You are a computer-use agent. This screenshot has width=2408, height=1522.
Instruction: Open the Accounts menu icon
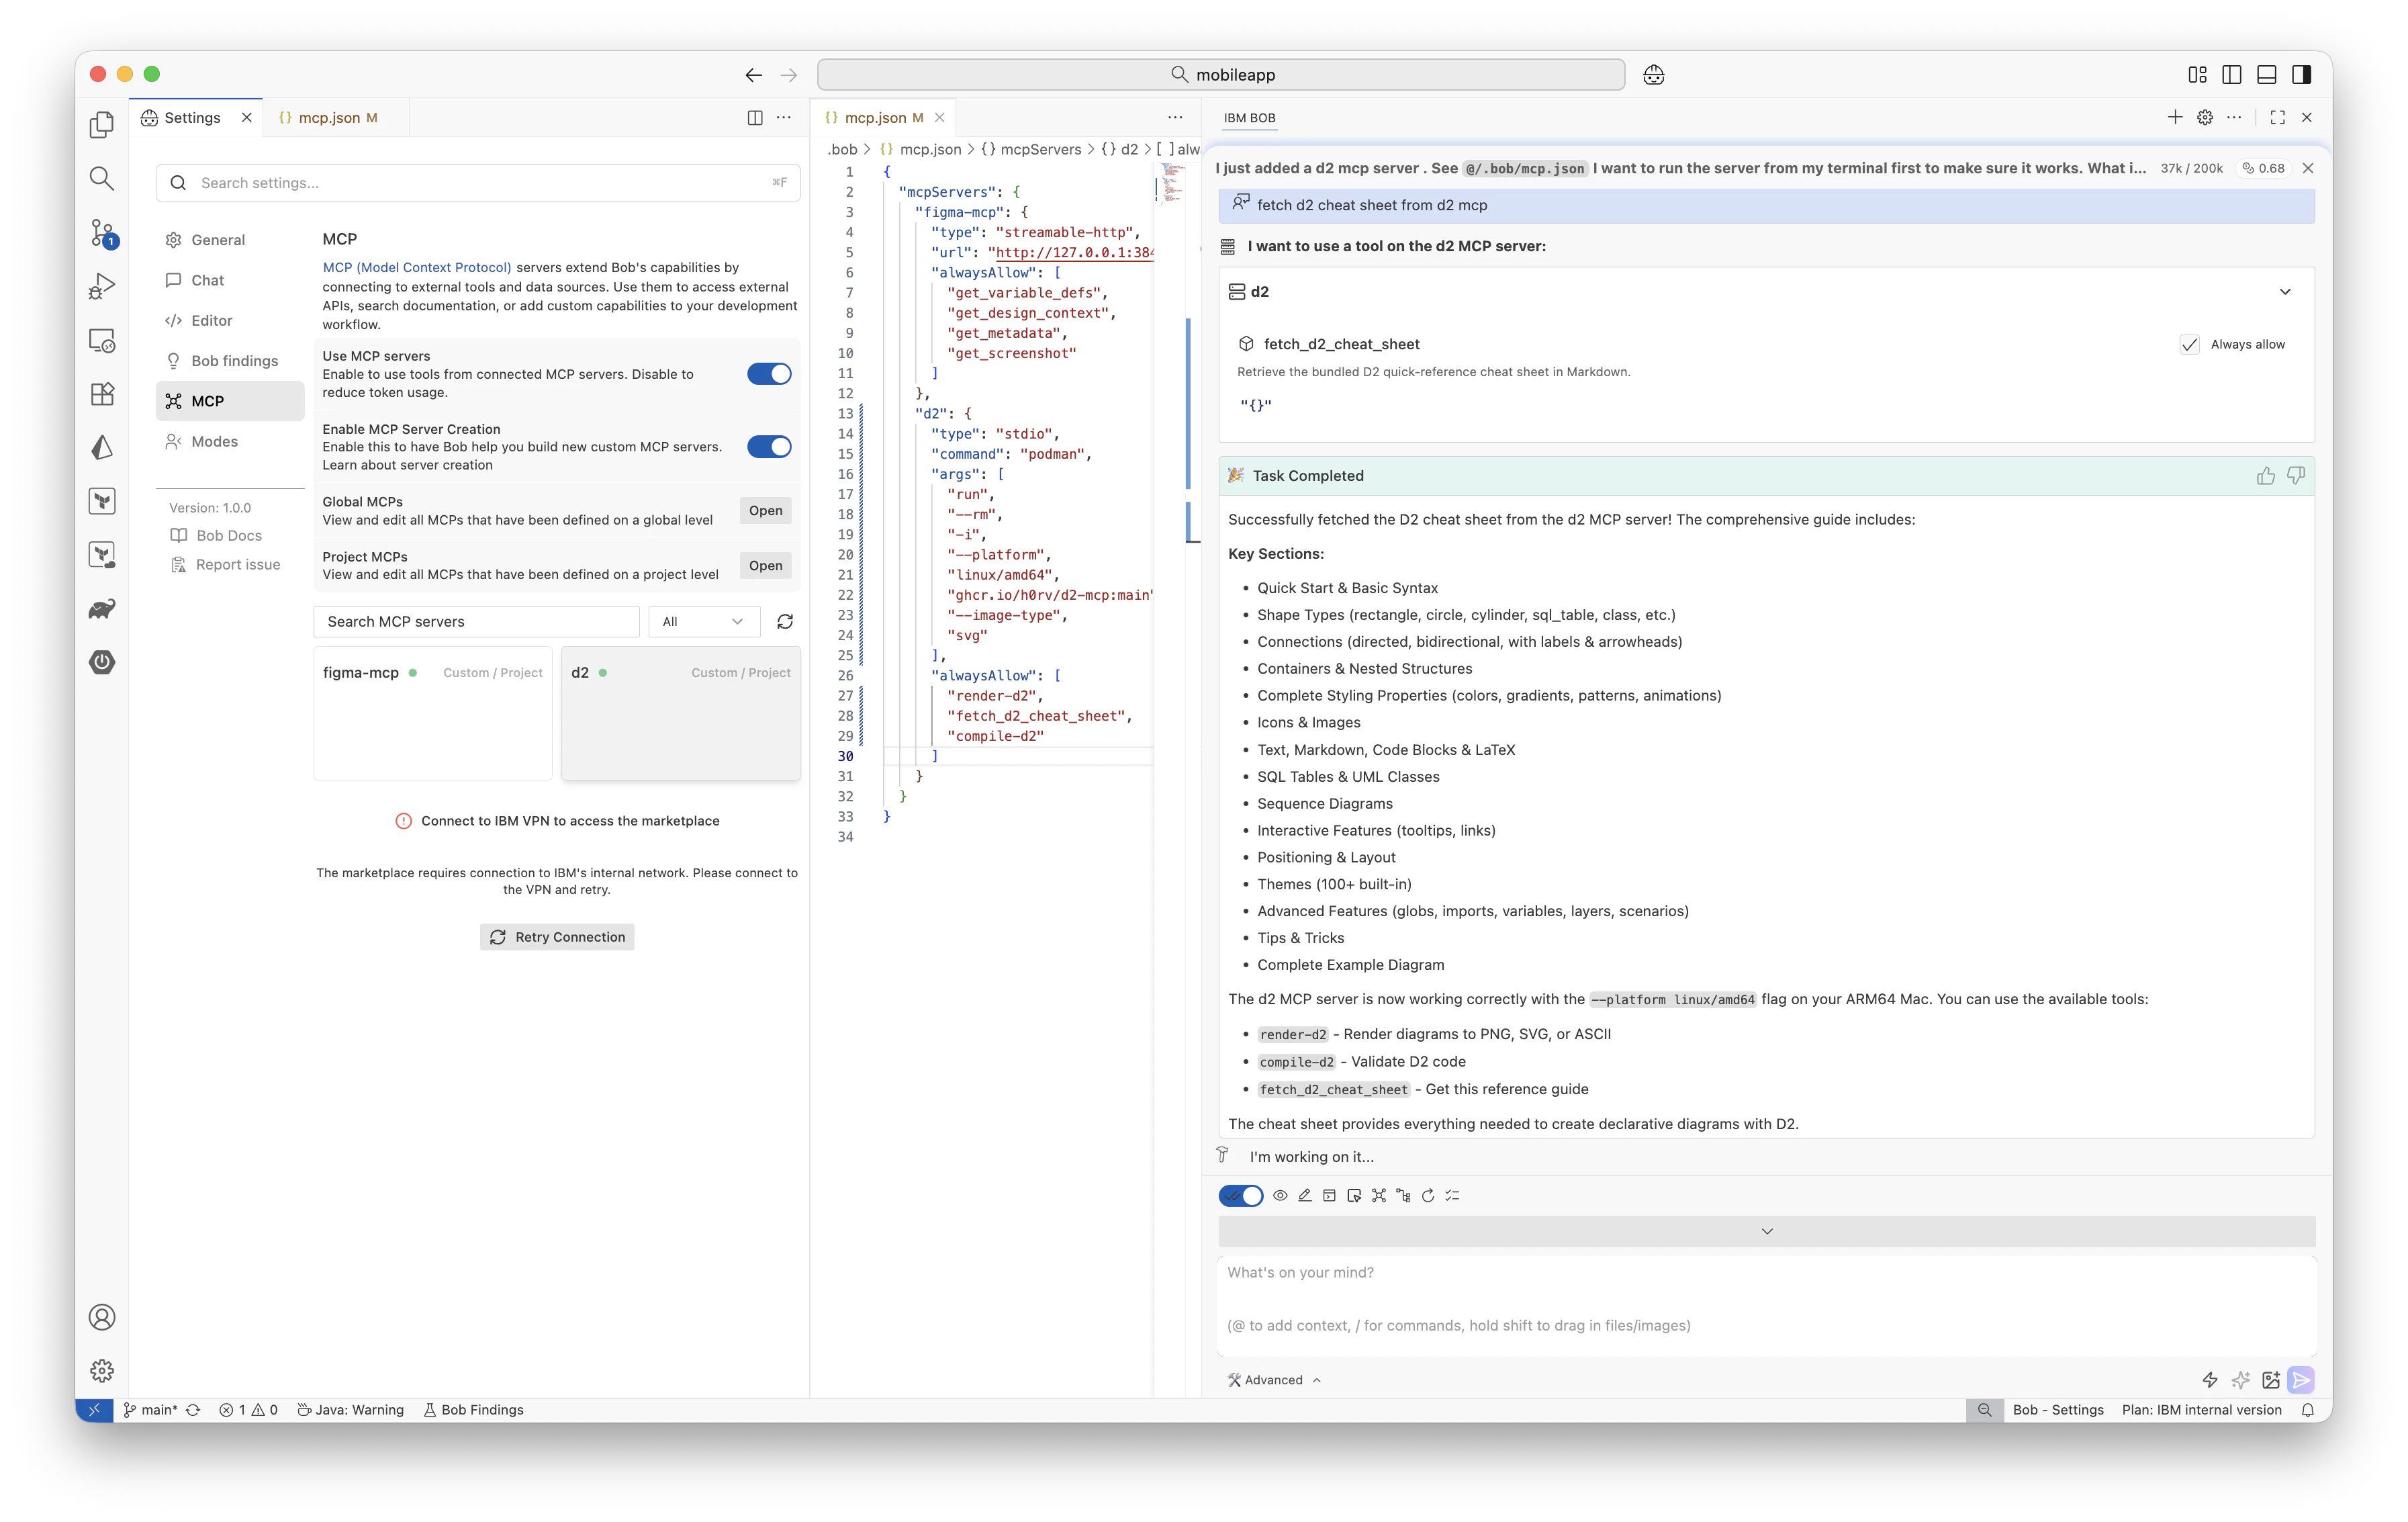102,1317
